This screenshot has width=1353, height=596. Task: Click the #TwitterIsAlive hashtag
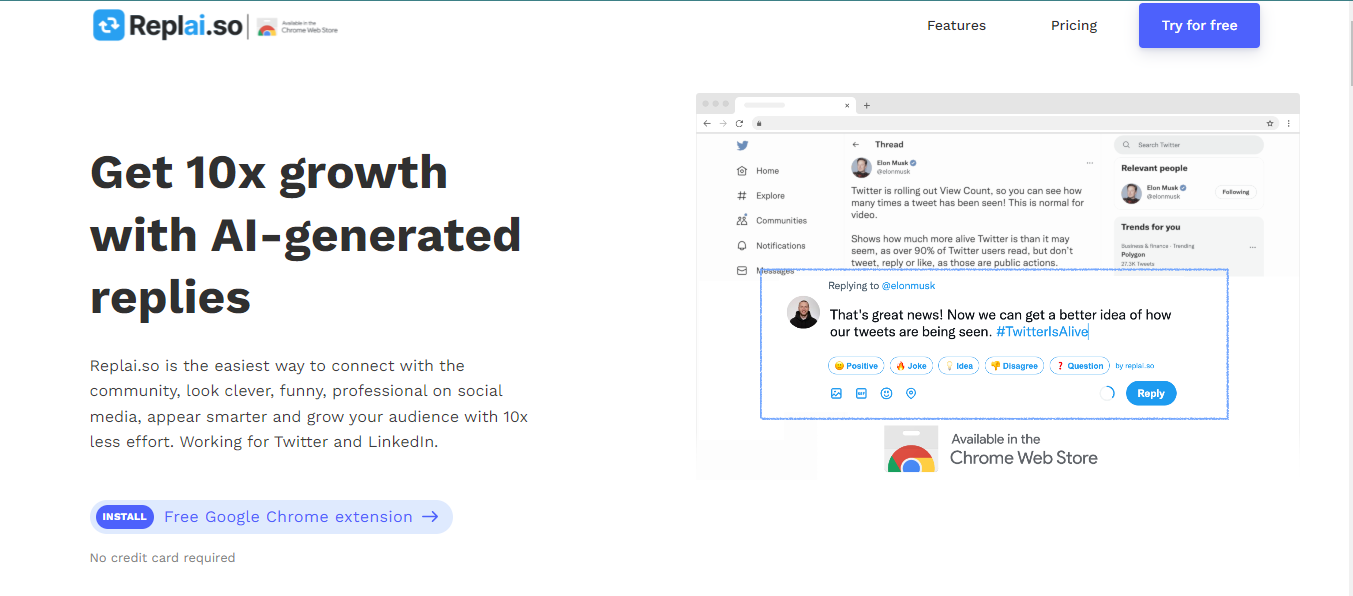click(1042, 332)
